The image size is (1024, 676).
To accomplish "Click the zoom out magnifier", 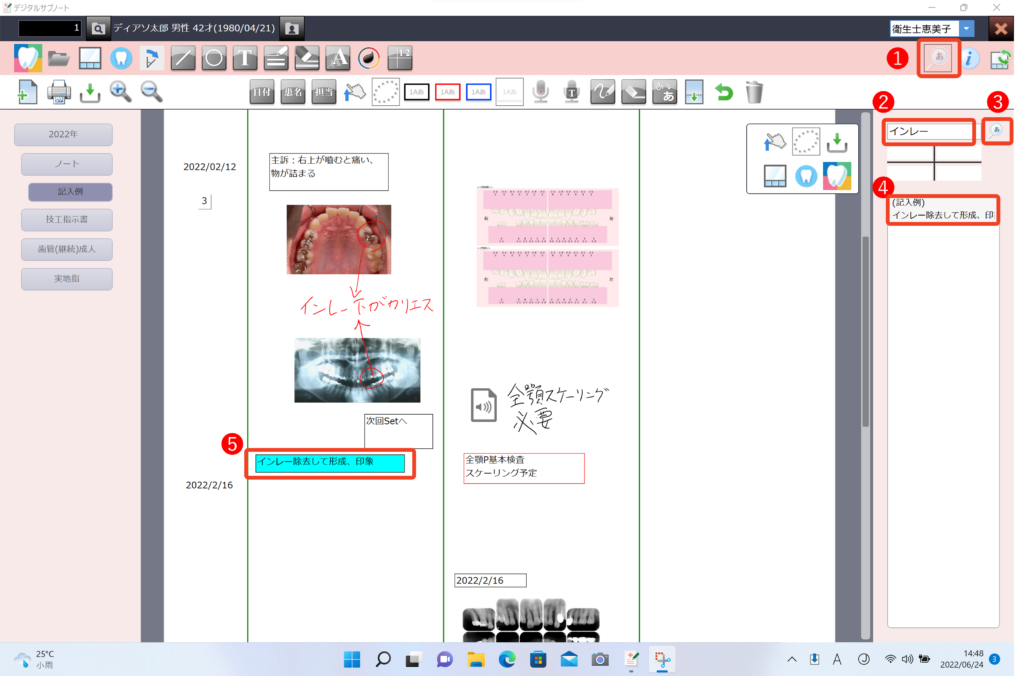I will click(152, 92).
